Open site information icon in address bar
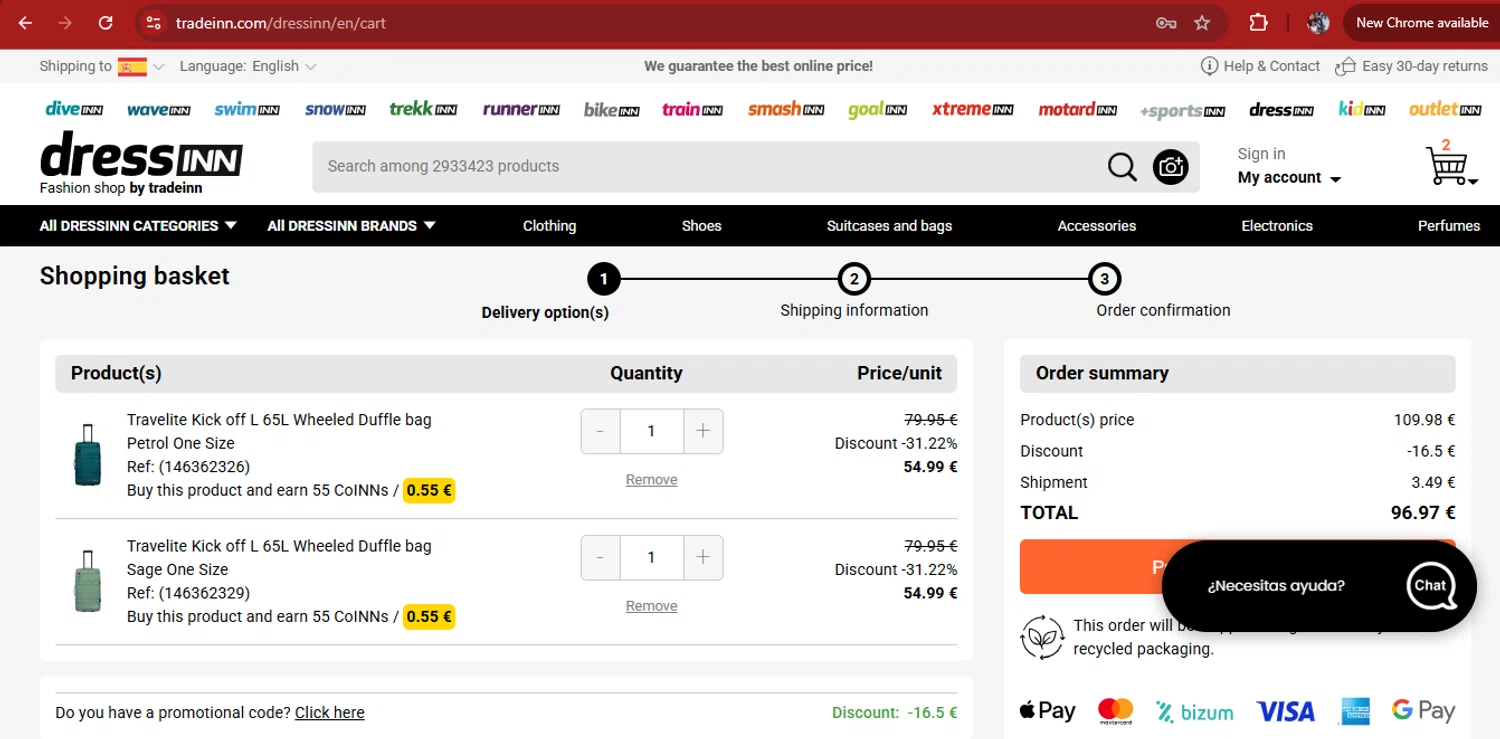The width and height of the screenshot is (1500, 739). pos(152,23)
